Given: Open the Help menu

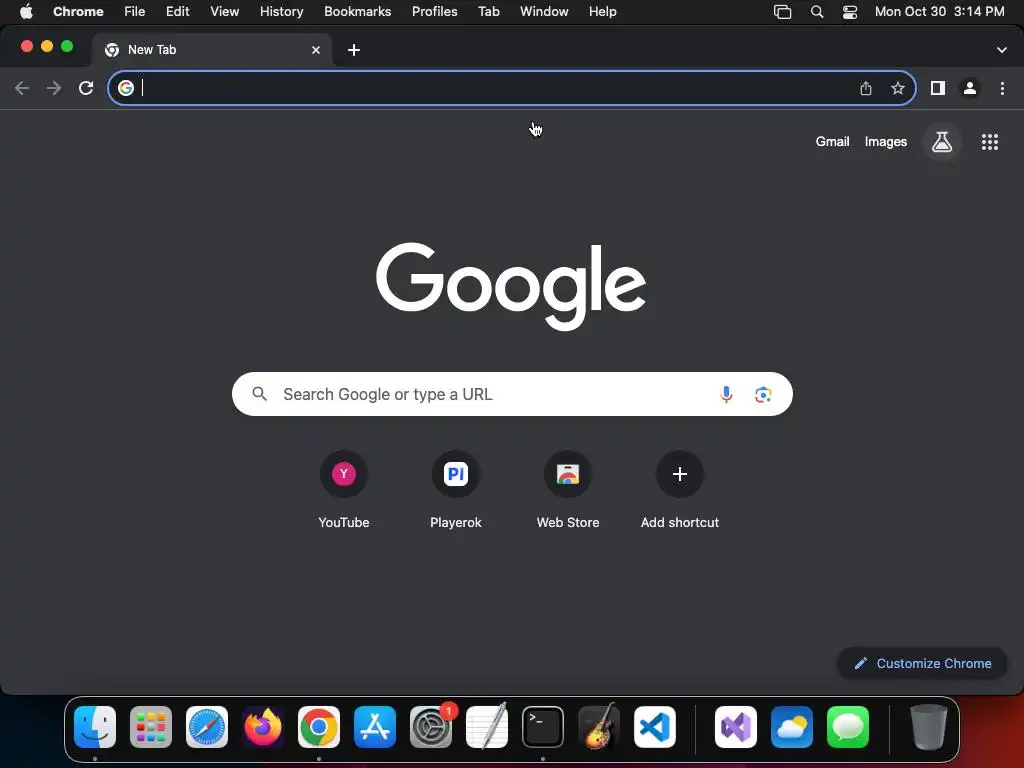Looking at the screenshot, I should pyautogui.click(x=602, y=12).
